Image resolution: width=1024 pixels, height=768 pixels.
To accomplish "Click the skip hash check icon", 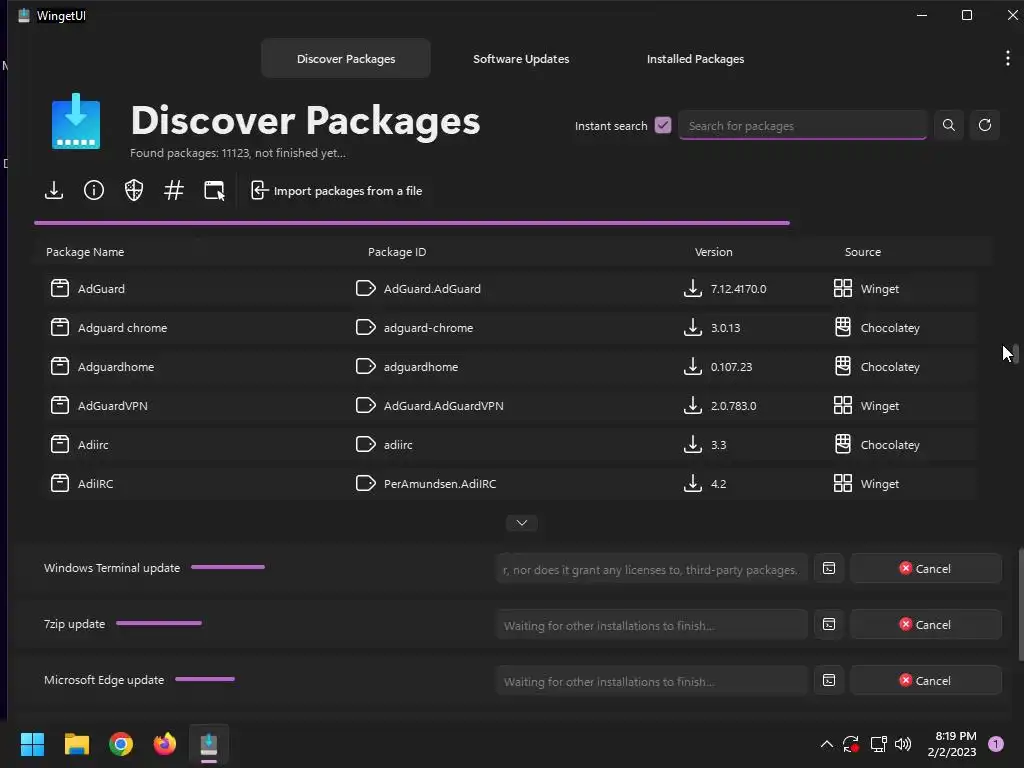I will [174, 191].
